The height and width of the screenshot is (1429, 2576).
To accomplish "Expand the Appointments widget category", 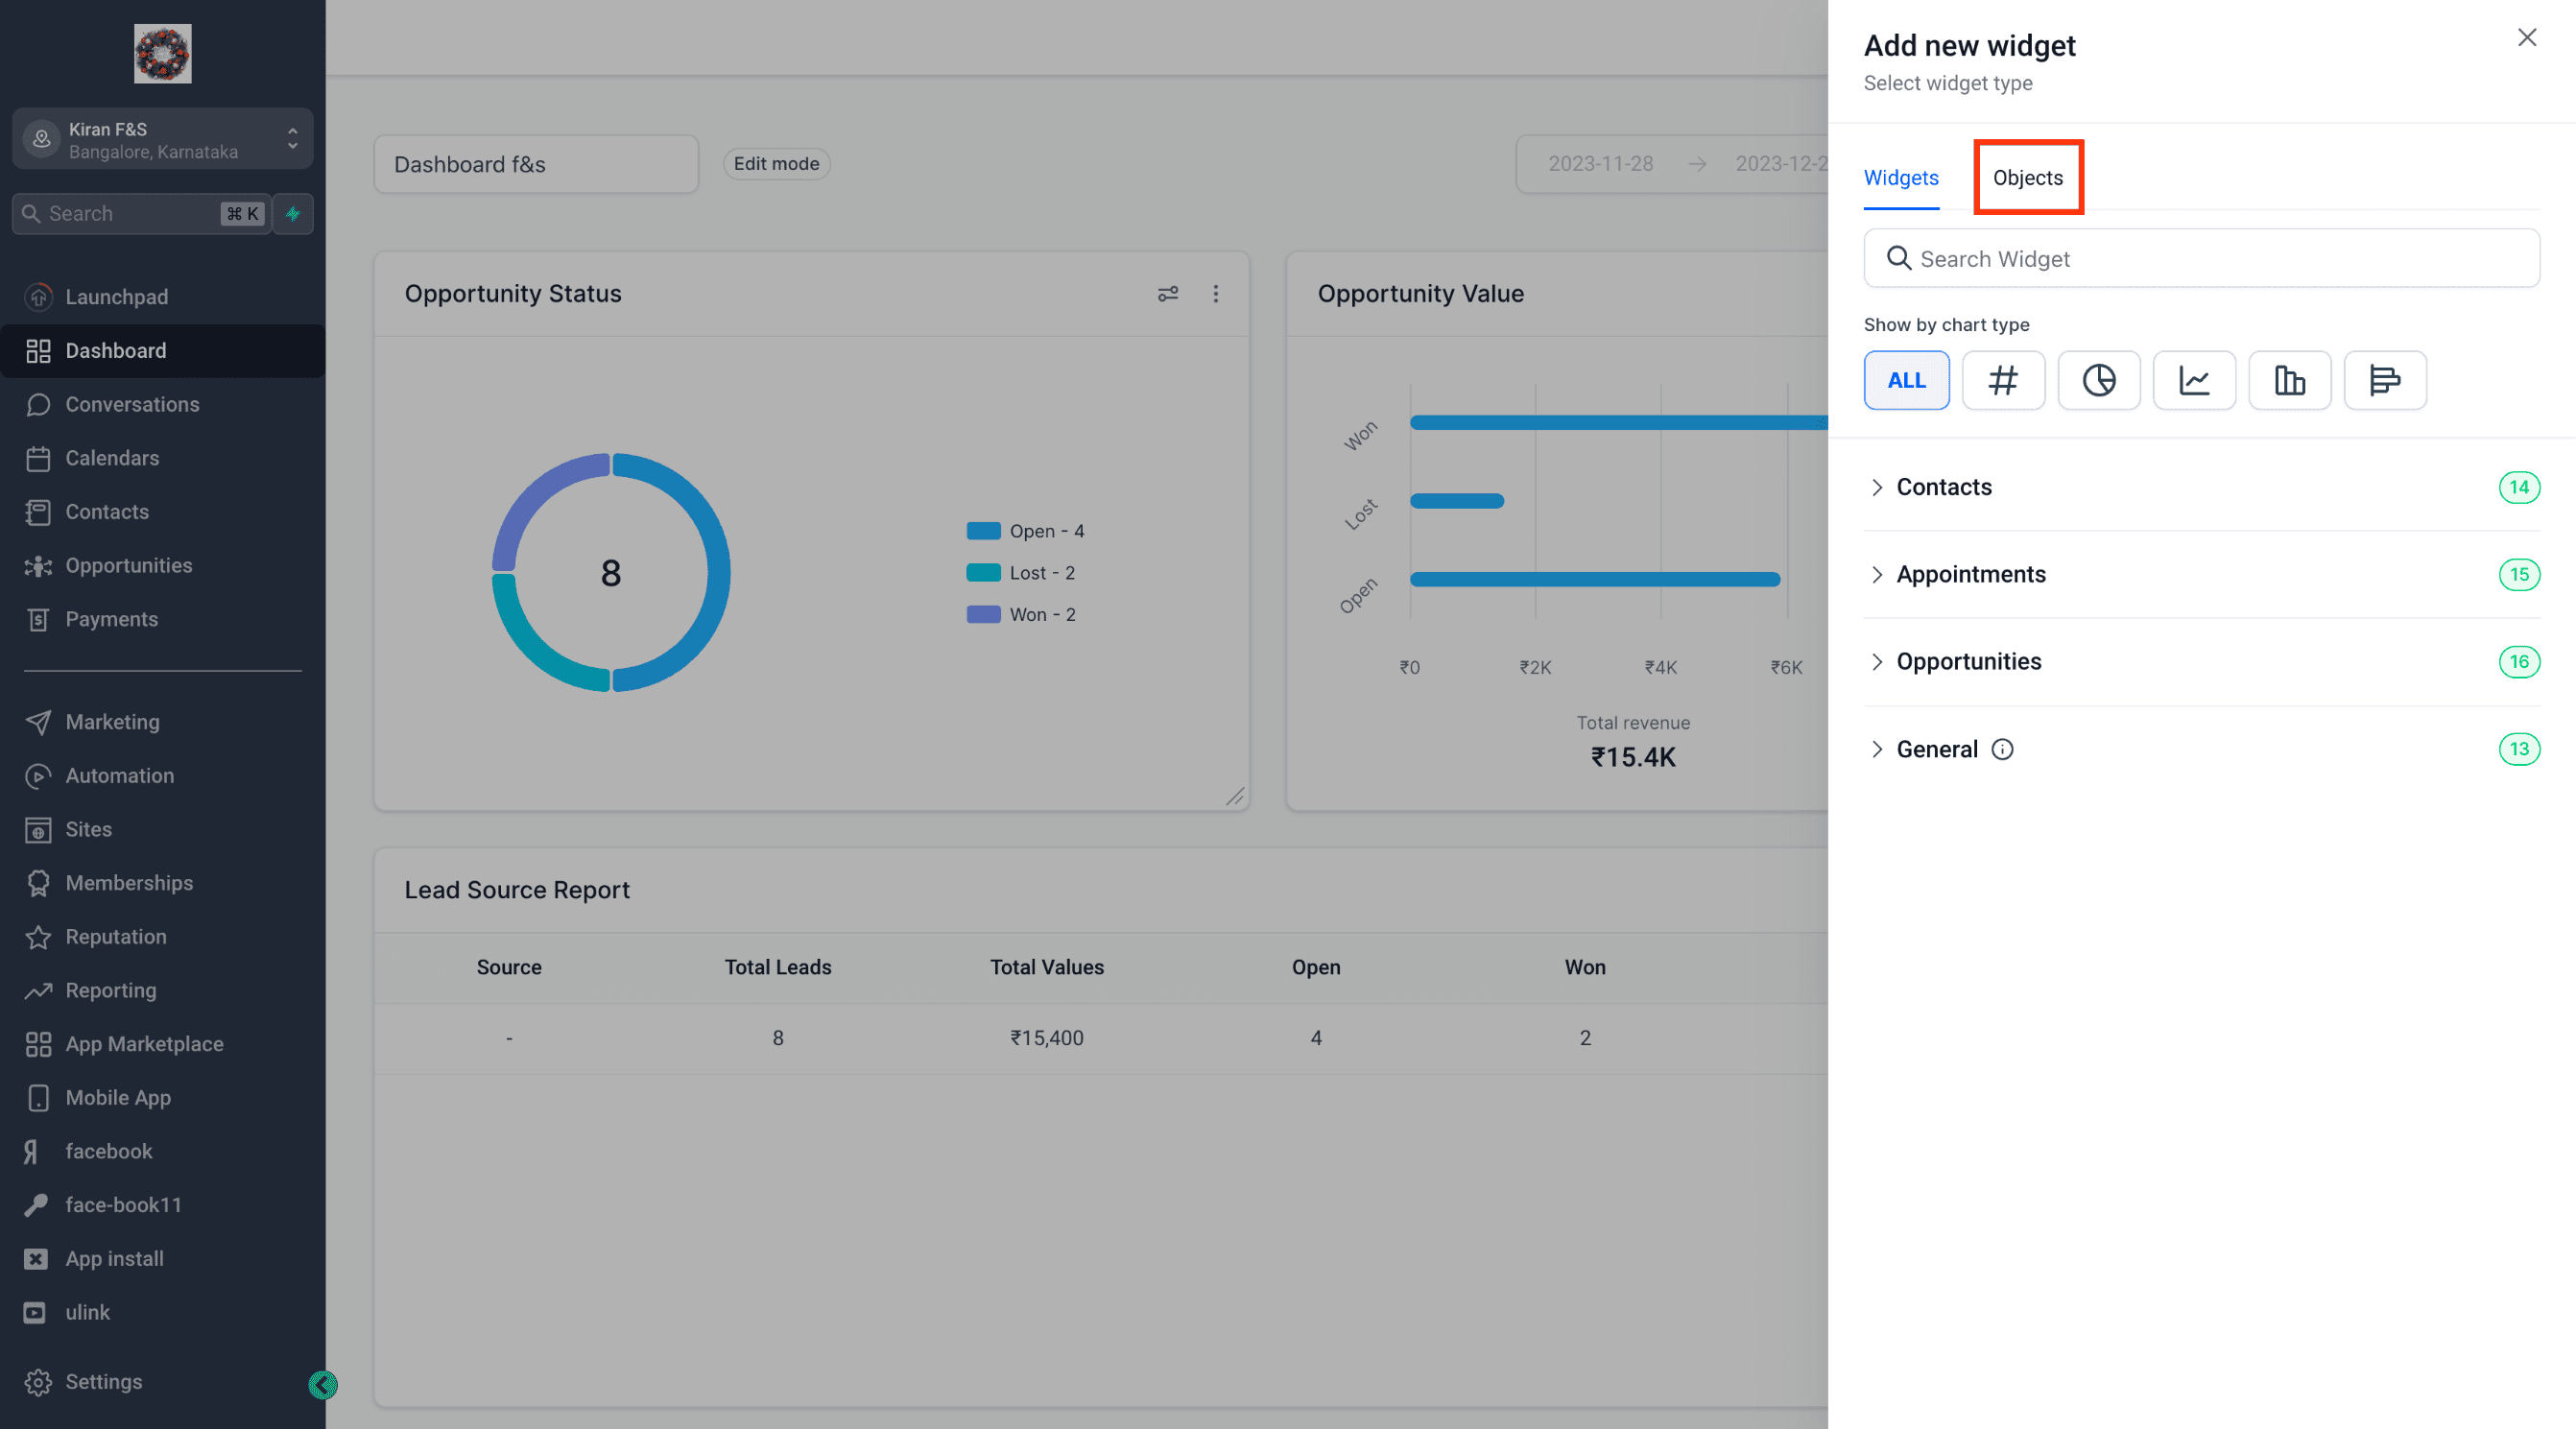I will click(2201, 574).
